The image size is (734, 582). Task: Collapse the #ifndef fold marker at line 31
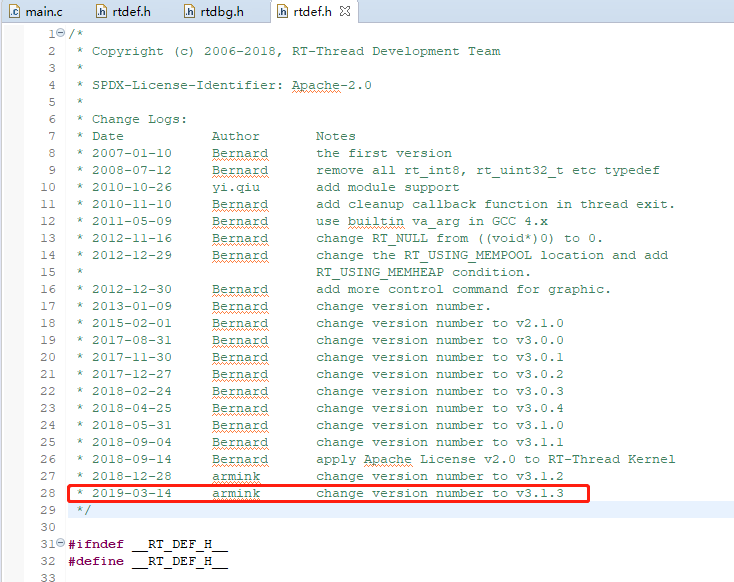click(61, 544)
